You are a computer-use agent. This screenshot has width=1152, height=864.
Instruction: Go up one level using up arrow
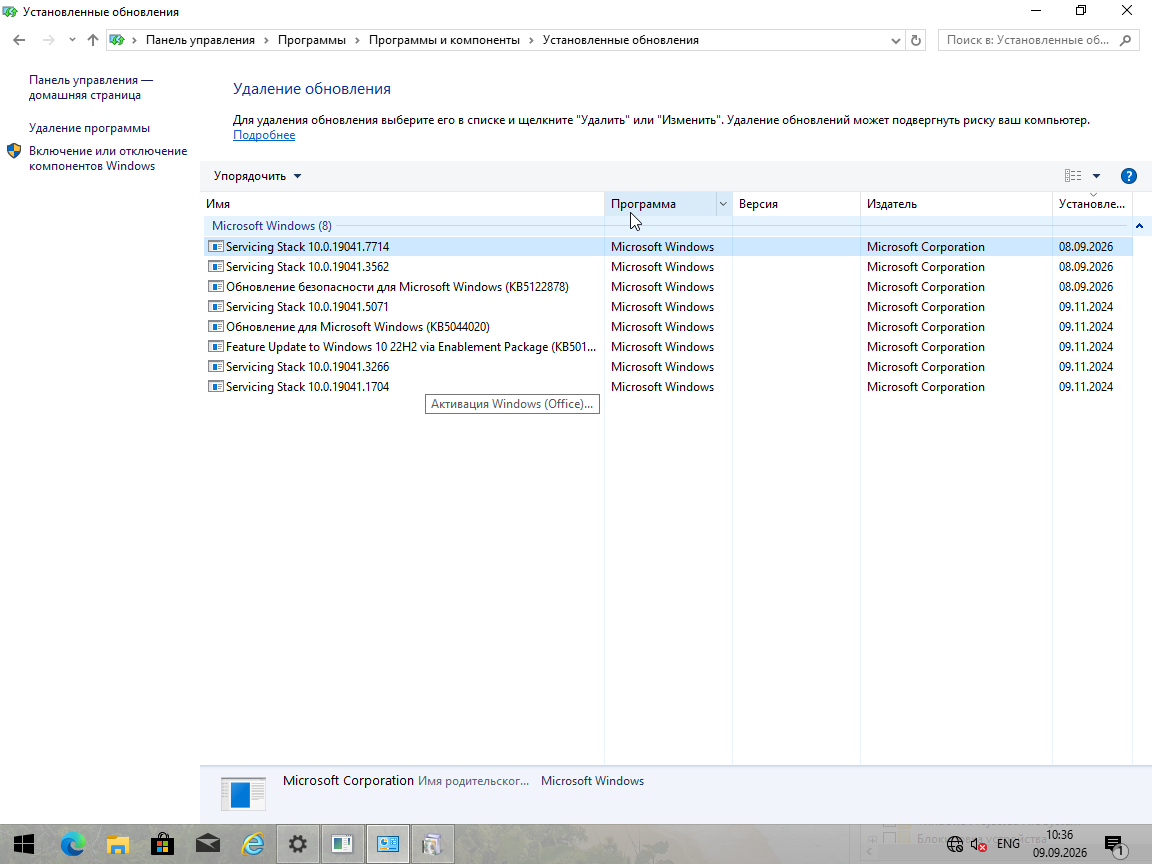coord(93,40)
